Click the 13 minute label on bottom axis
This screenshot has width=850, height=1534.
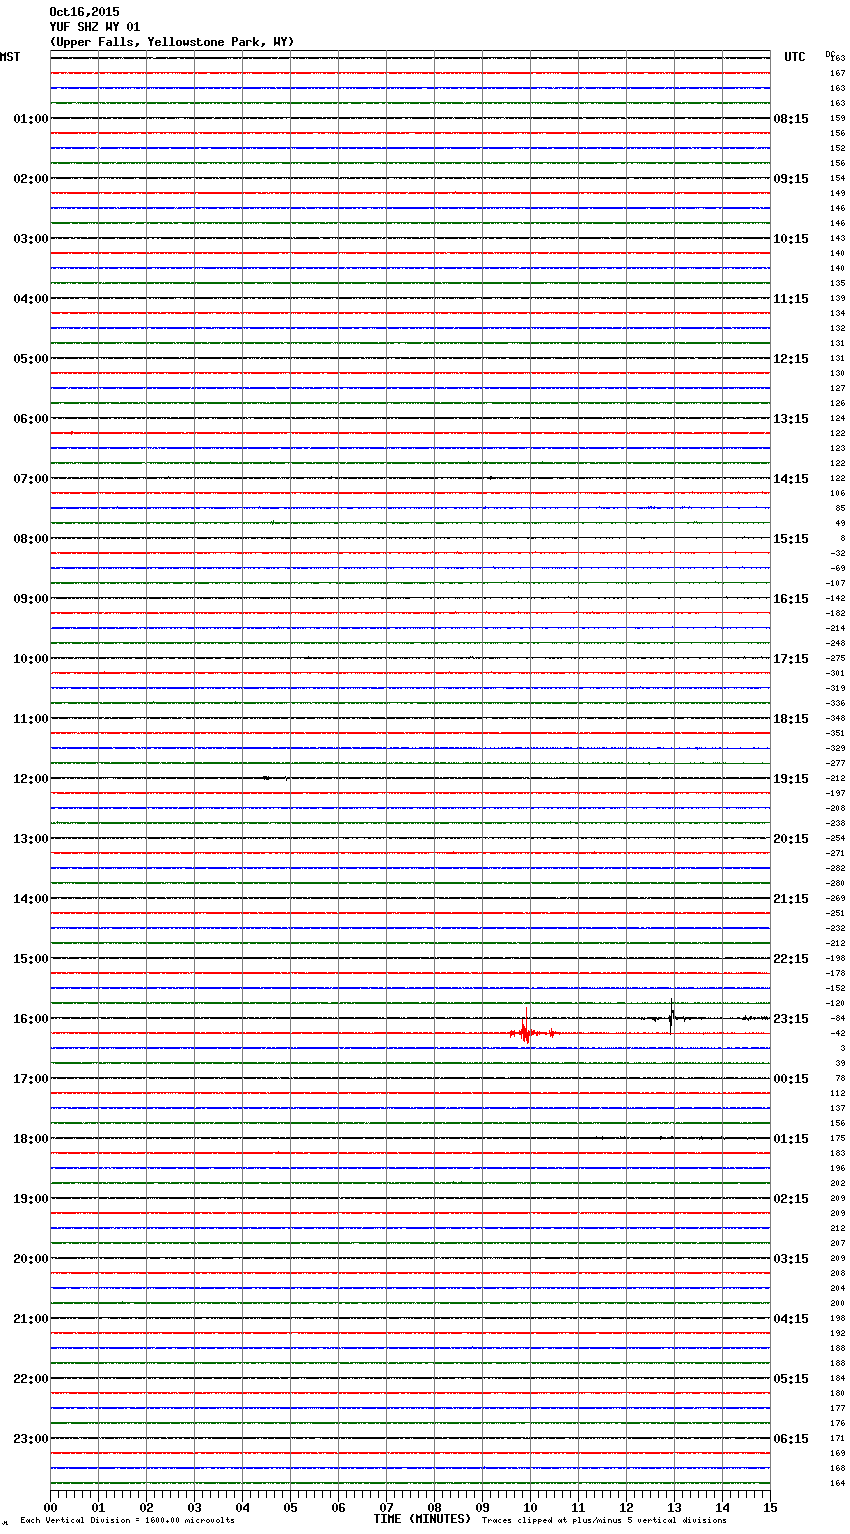click(x=674, y=1507)
